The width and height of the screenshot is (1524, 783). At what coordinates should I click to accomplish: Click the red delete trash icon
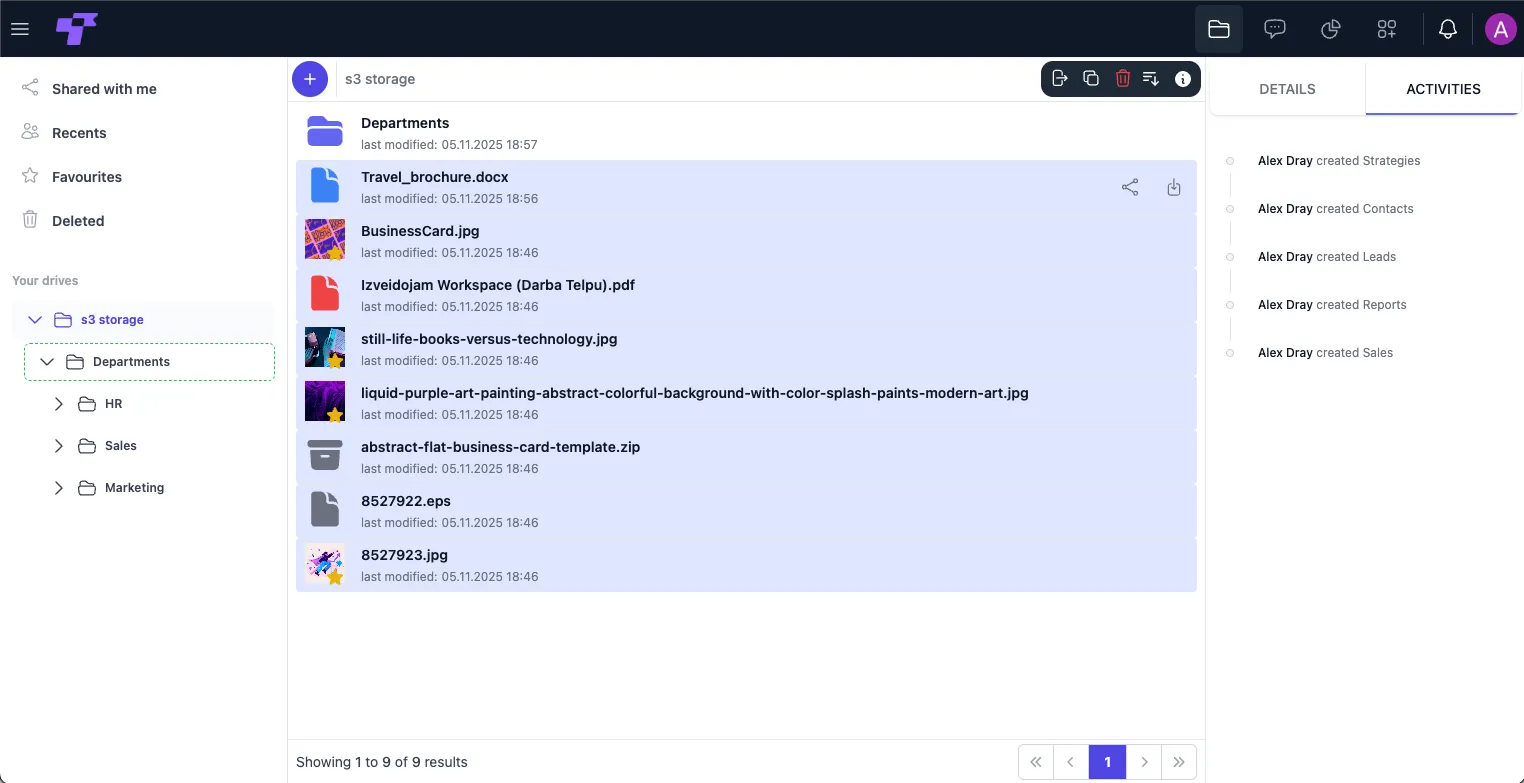click(x=1122, y=79)
